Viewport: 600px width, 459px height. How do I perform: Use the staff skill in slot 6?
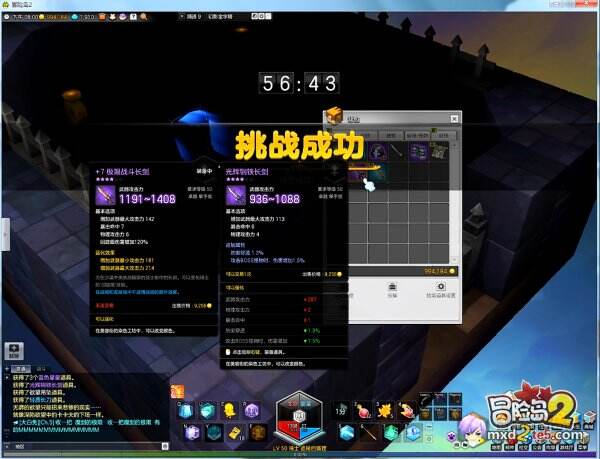[x=368, y=432]
